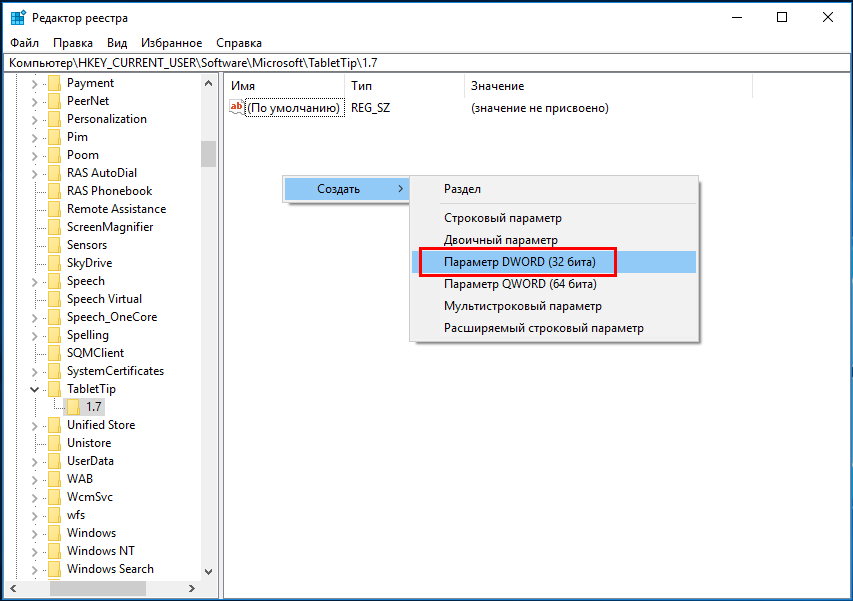Click the registry path address bar
Screen dimensions: 853x601
[x=426, y=63]
